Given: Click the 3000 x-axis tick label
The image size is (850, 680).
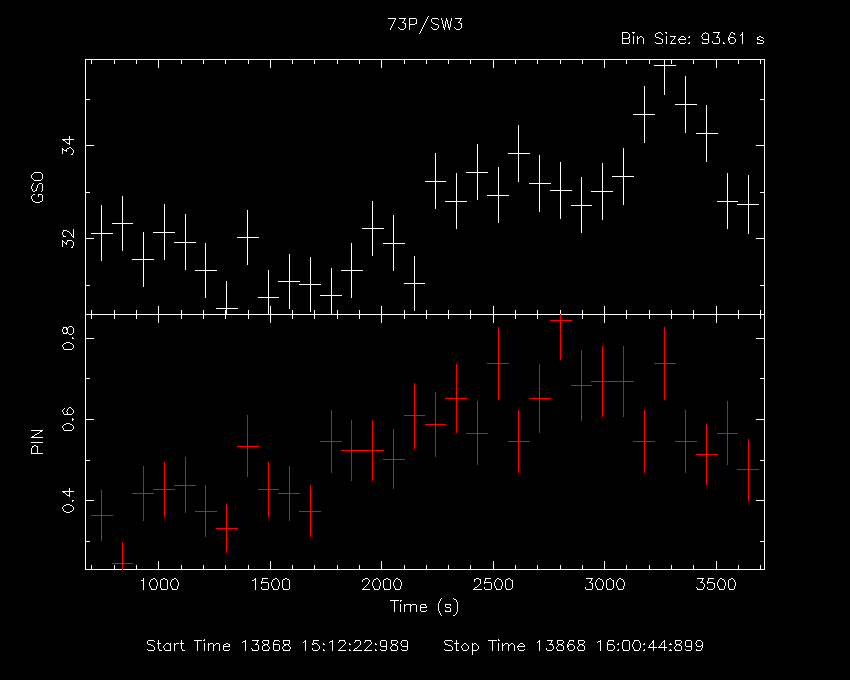Looking at the screenshot, I should [x=605, y=585].
